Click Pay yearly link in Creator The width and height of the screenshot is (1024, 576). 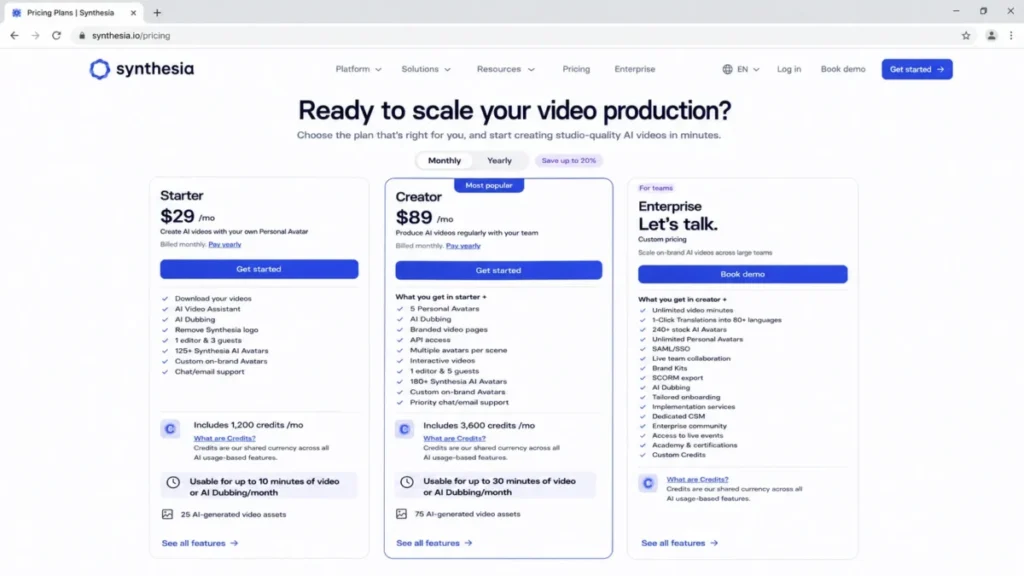pyautogui.click(x=463, y=246)
